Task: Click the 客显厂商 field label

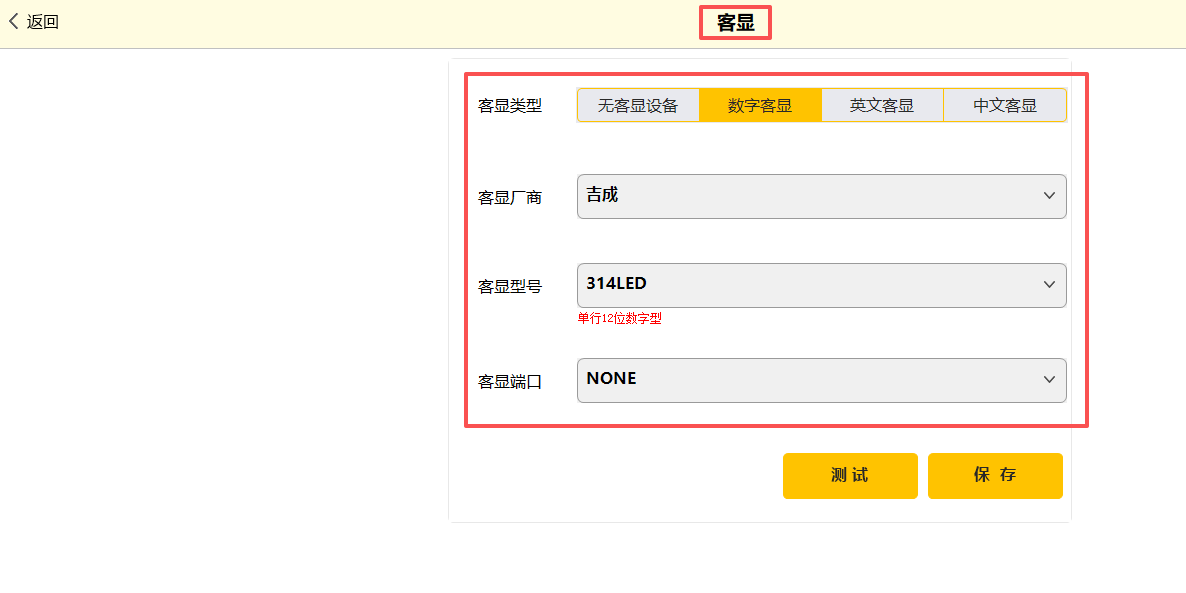Action: 510,198
